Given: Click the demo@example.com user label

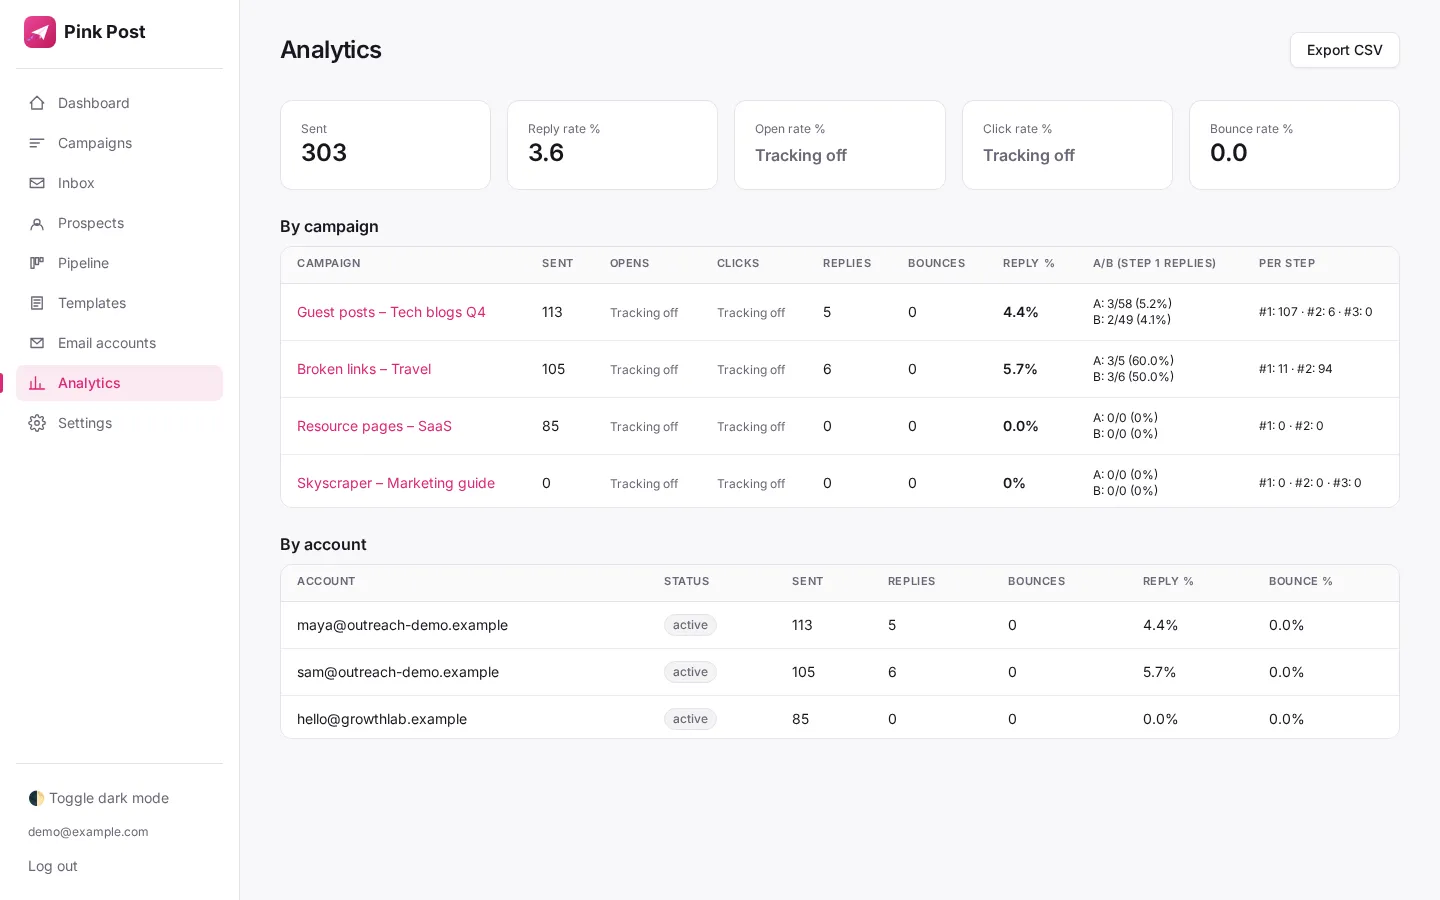Looking at the screenshot, I should coord(88,832).
